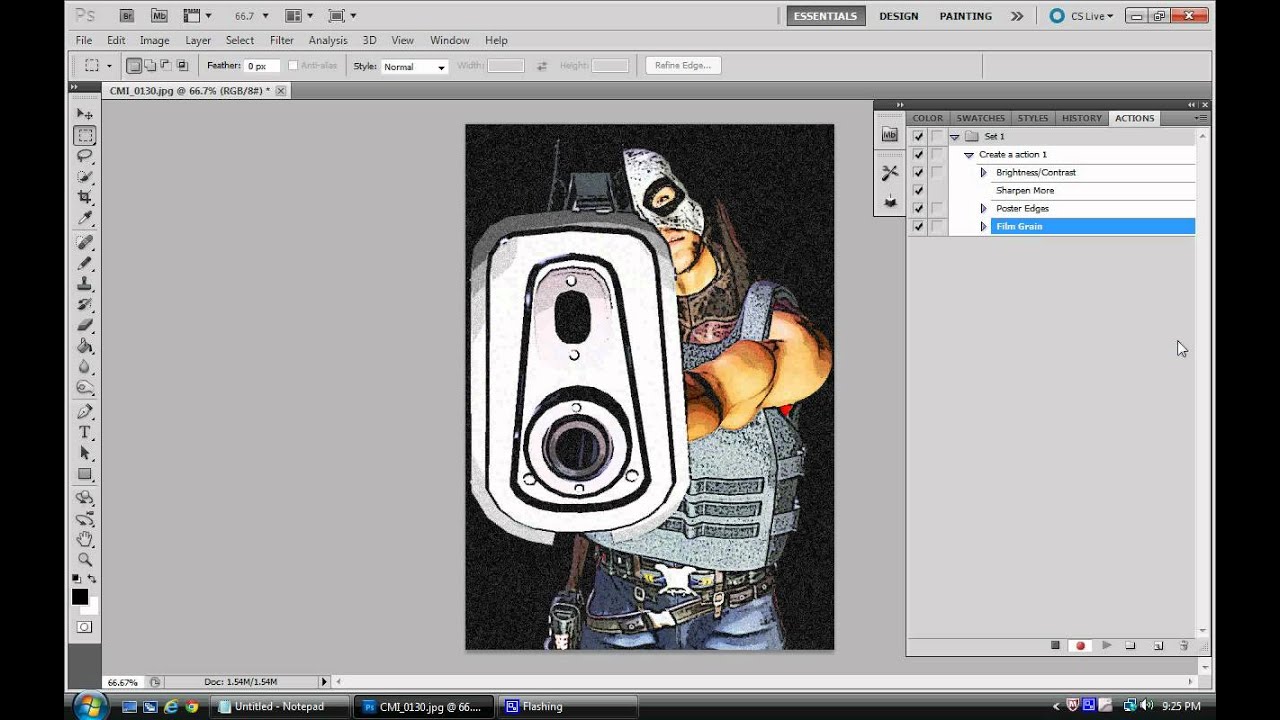Open the Analysis menu
This screenshot has width=1280, height=720.
tap(328, 40)
